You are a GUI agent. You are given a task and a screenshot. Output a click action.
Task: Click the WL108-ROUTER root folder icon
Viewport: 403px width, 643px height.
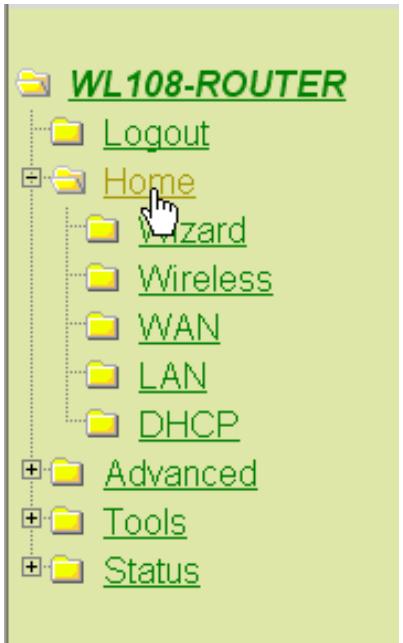34,83
